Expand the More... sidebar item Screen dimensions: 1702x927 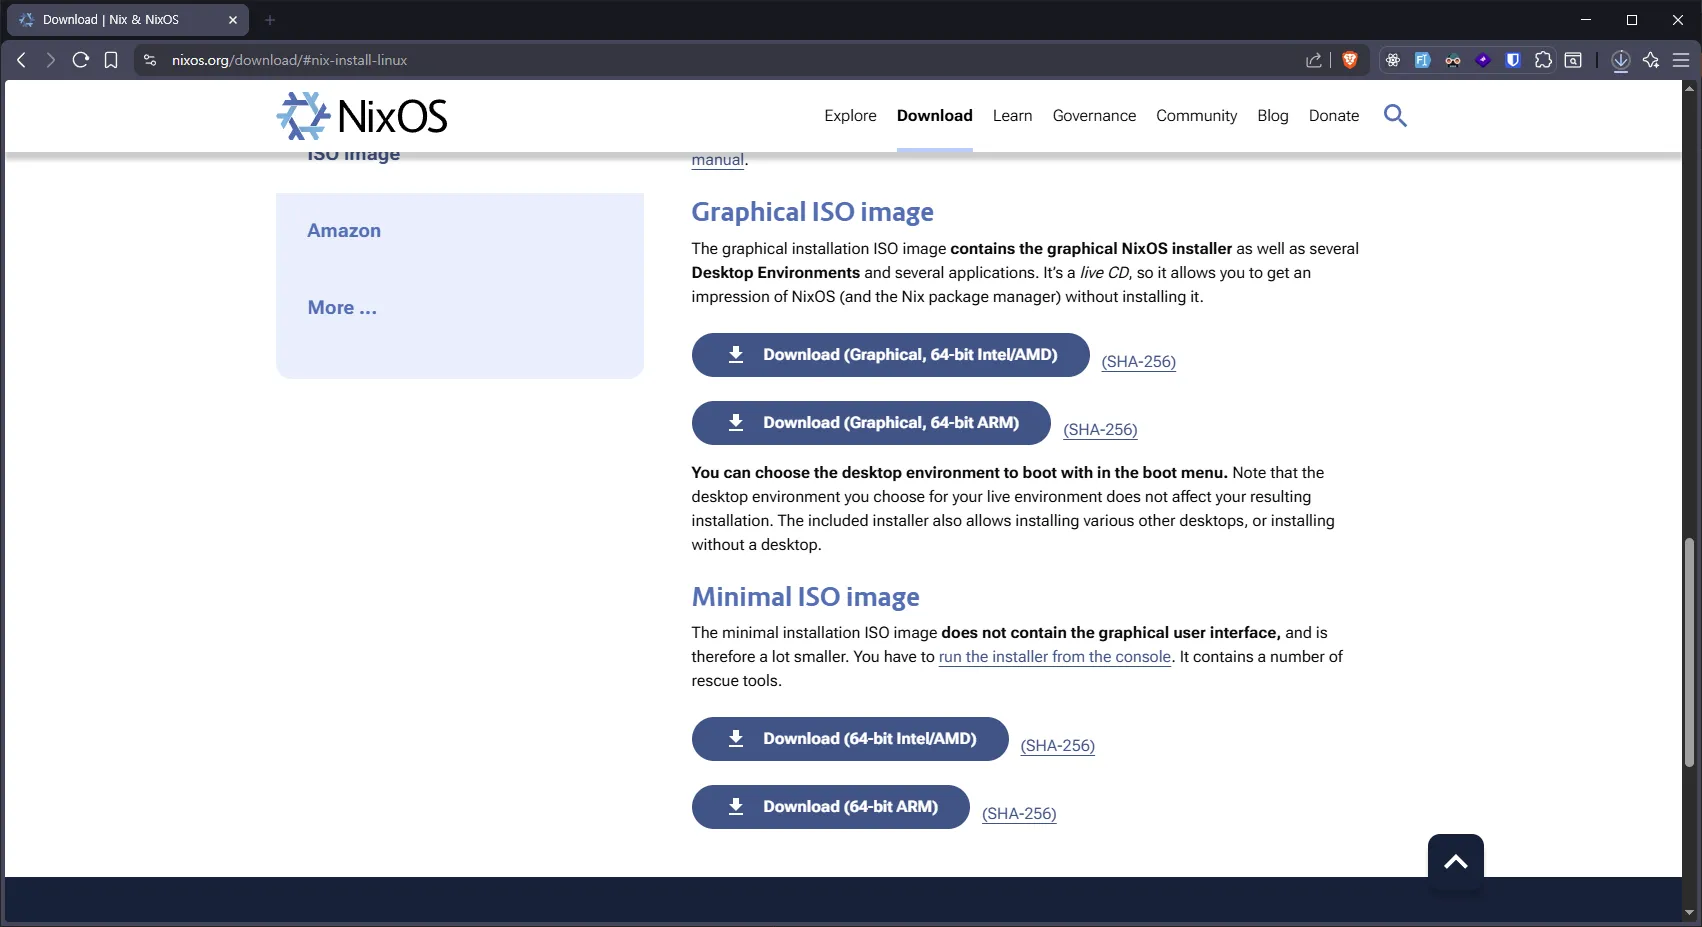click(x=342, y=308)
